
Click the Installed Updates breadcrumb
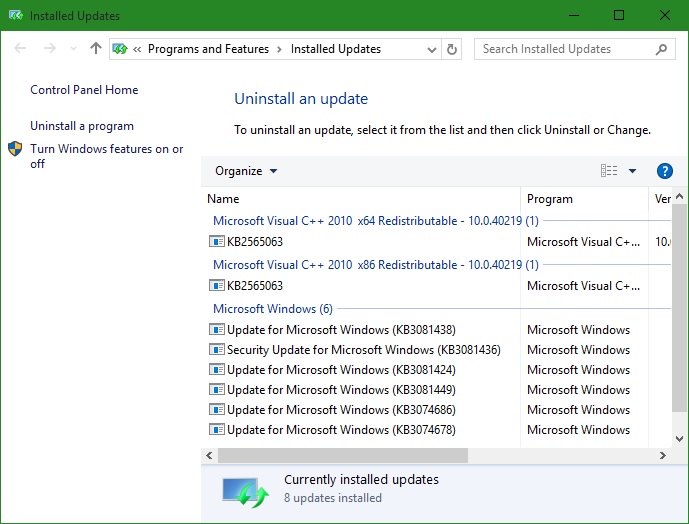click(x=336, y=49)
